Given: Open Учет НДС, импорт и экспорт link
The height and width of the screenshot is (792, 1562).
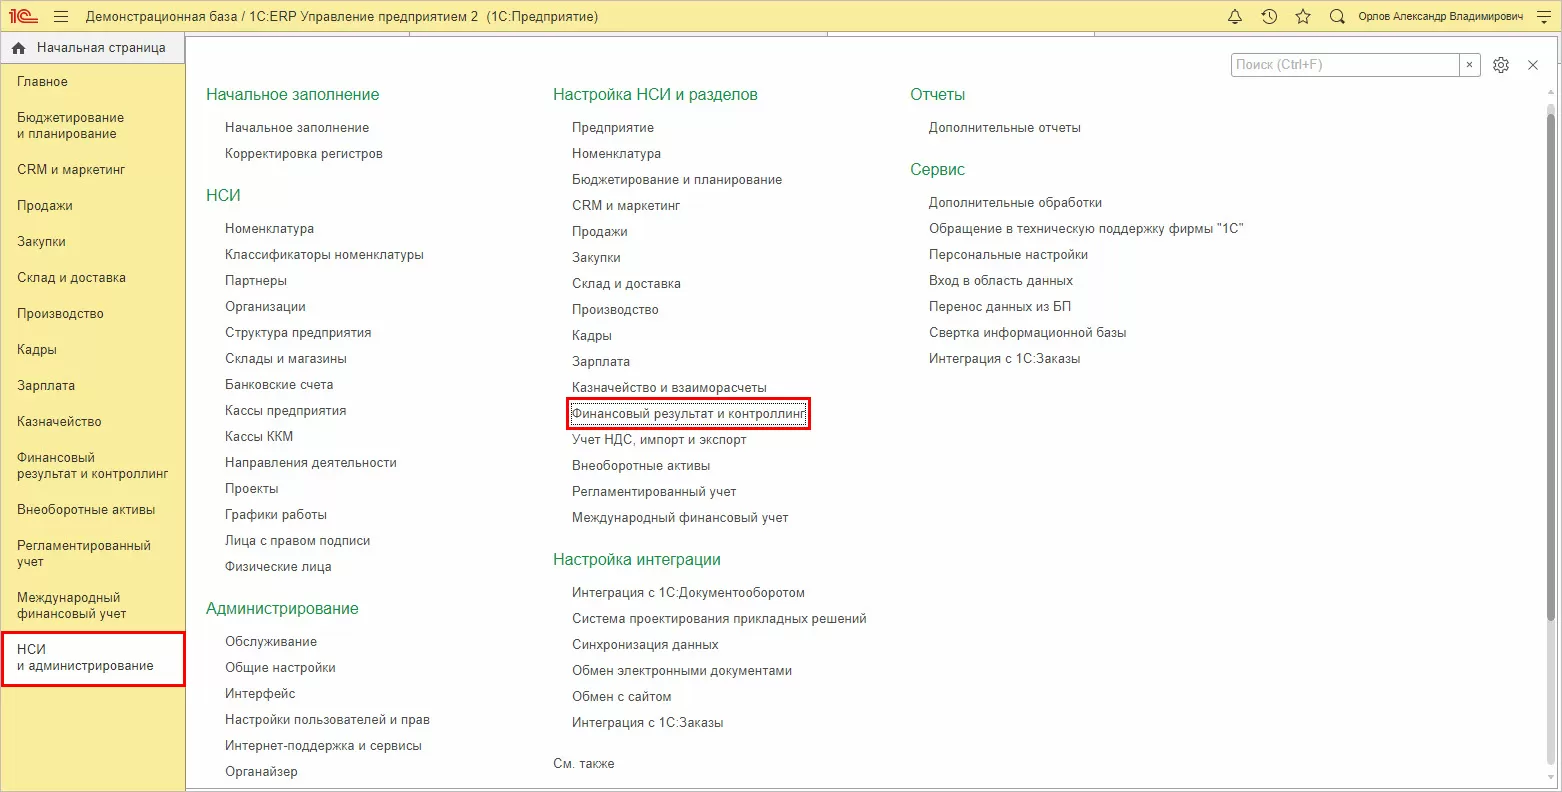Looking at the screenshot, I should pyautogui.click(x=659, y=440).
